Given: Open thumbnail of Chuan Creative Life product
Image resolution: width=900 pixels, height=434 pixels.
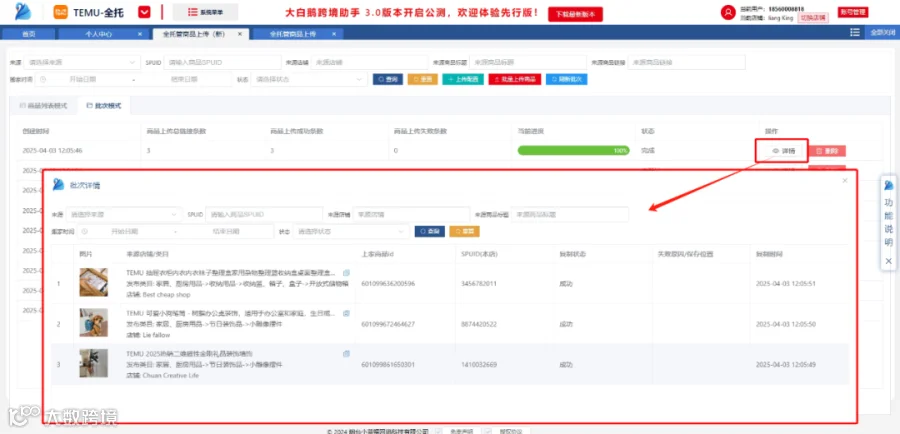Looking at the screenshot, I should coord(94,363).
